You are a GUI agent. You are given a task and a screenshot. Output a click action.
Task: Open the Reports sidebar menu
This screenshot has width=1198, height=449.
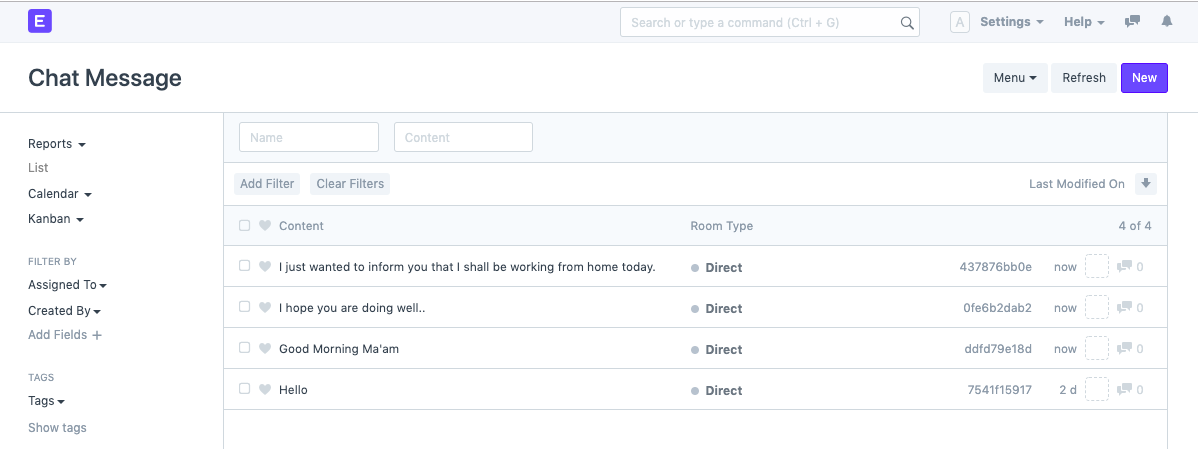[x=56, y=144]
